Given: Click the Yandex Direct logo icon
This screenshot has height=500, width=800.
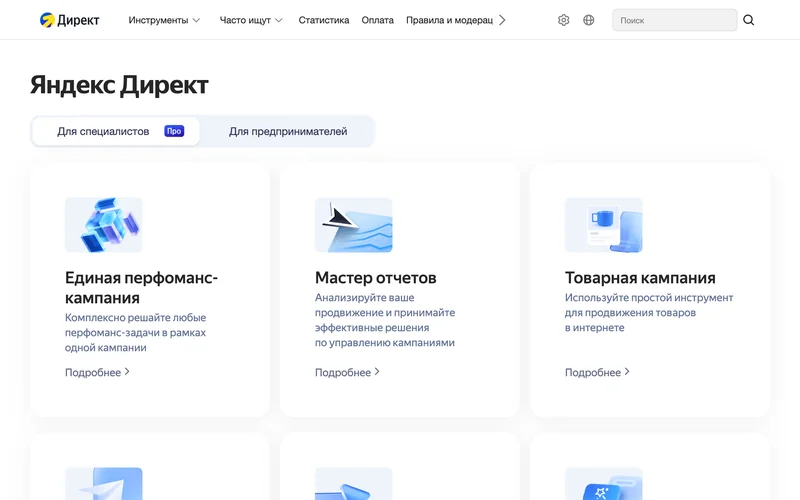Looking at the screenshot, I should (x=47, y=20).
